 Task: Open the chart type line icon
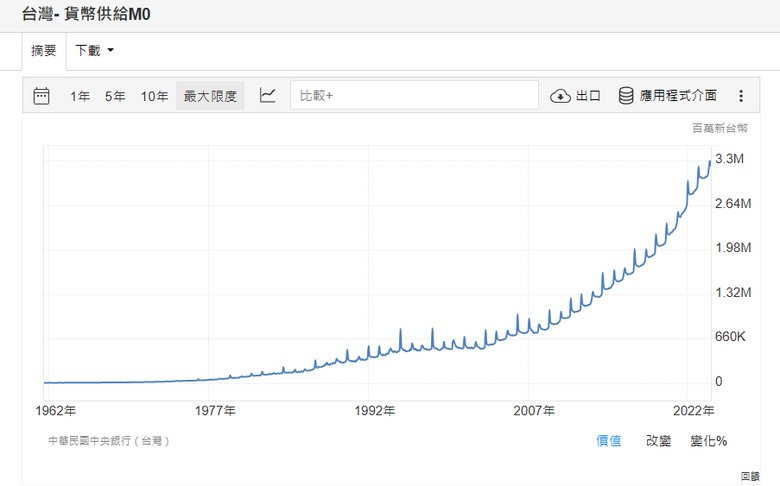[x=267, y=95]
